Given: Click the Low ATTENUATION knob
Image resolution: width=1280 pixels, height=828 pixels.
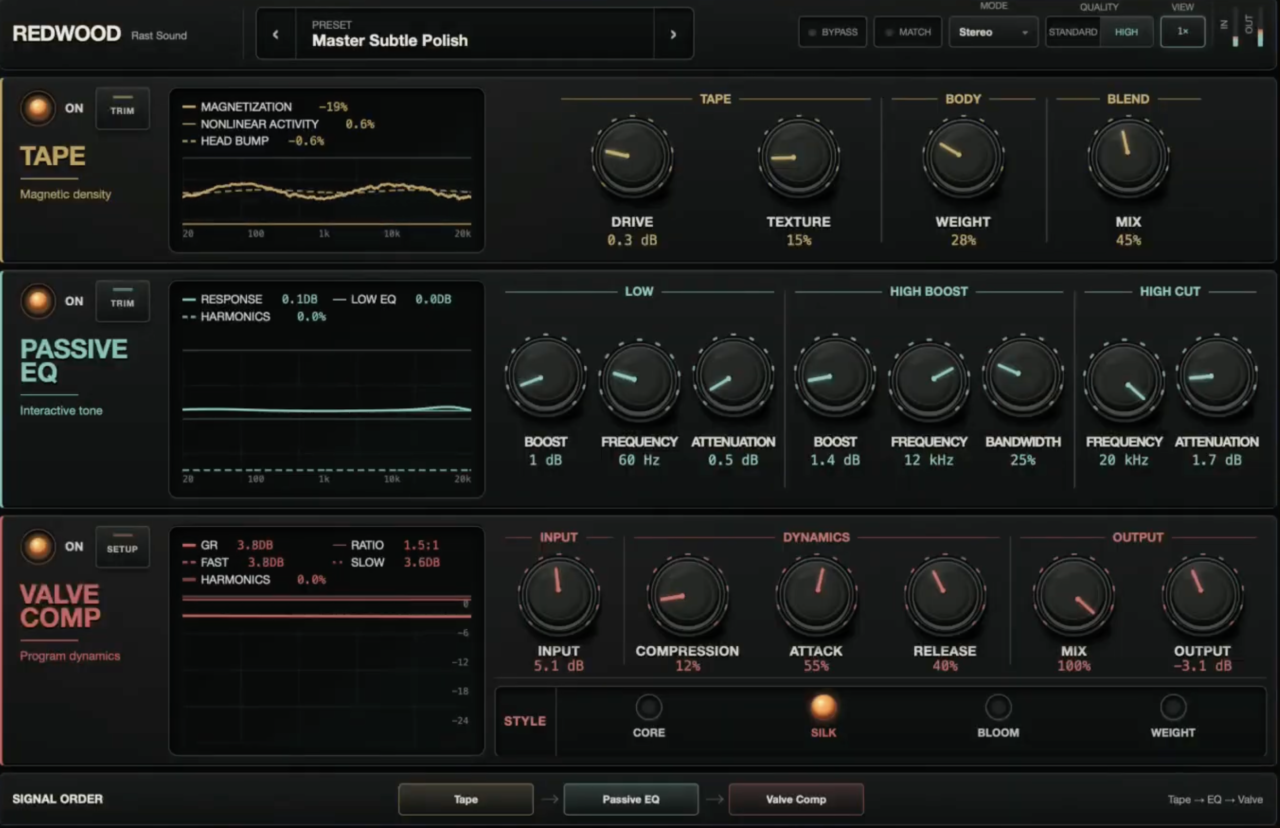Looking at the screenshot, I should tap(734, 377).
